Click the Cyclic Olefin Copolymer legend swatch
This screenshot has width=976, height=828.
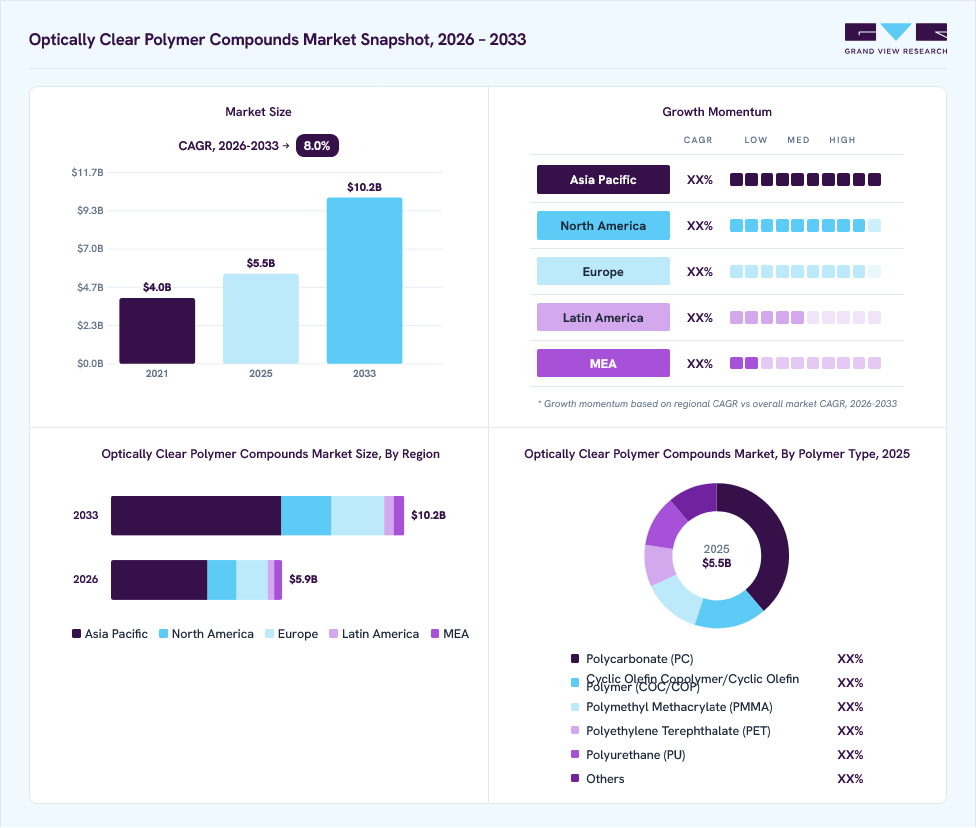pos(575,682)
